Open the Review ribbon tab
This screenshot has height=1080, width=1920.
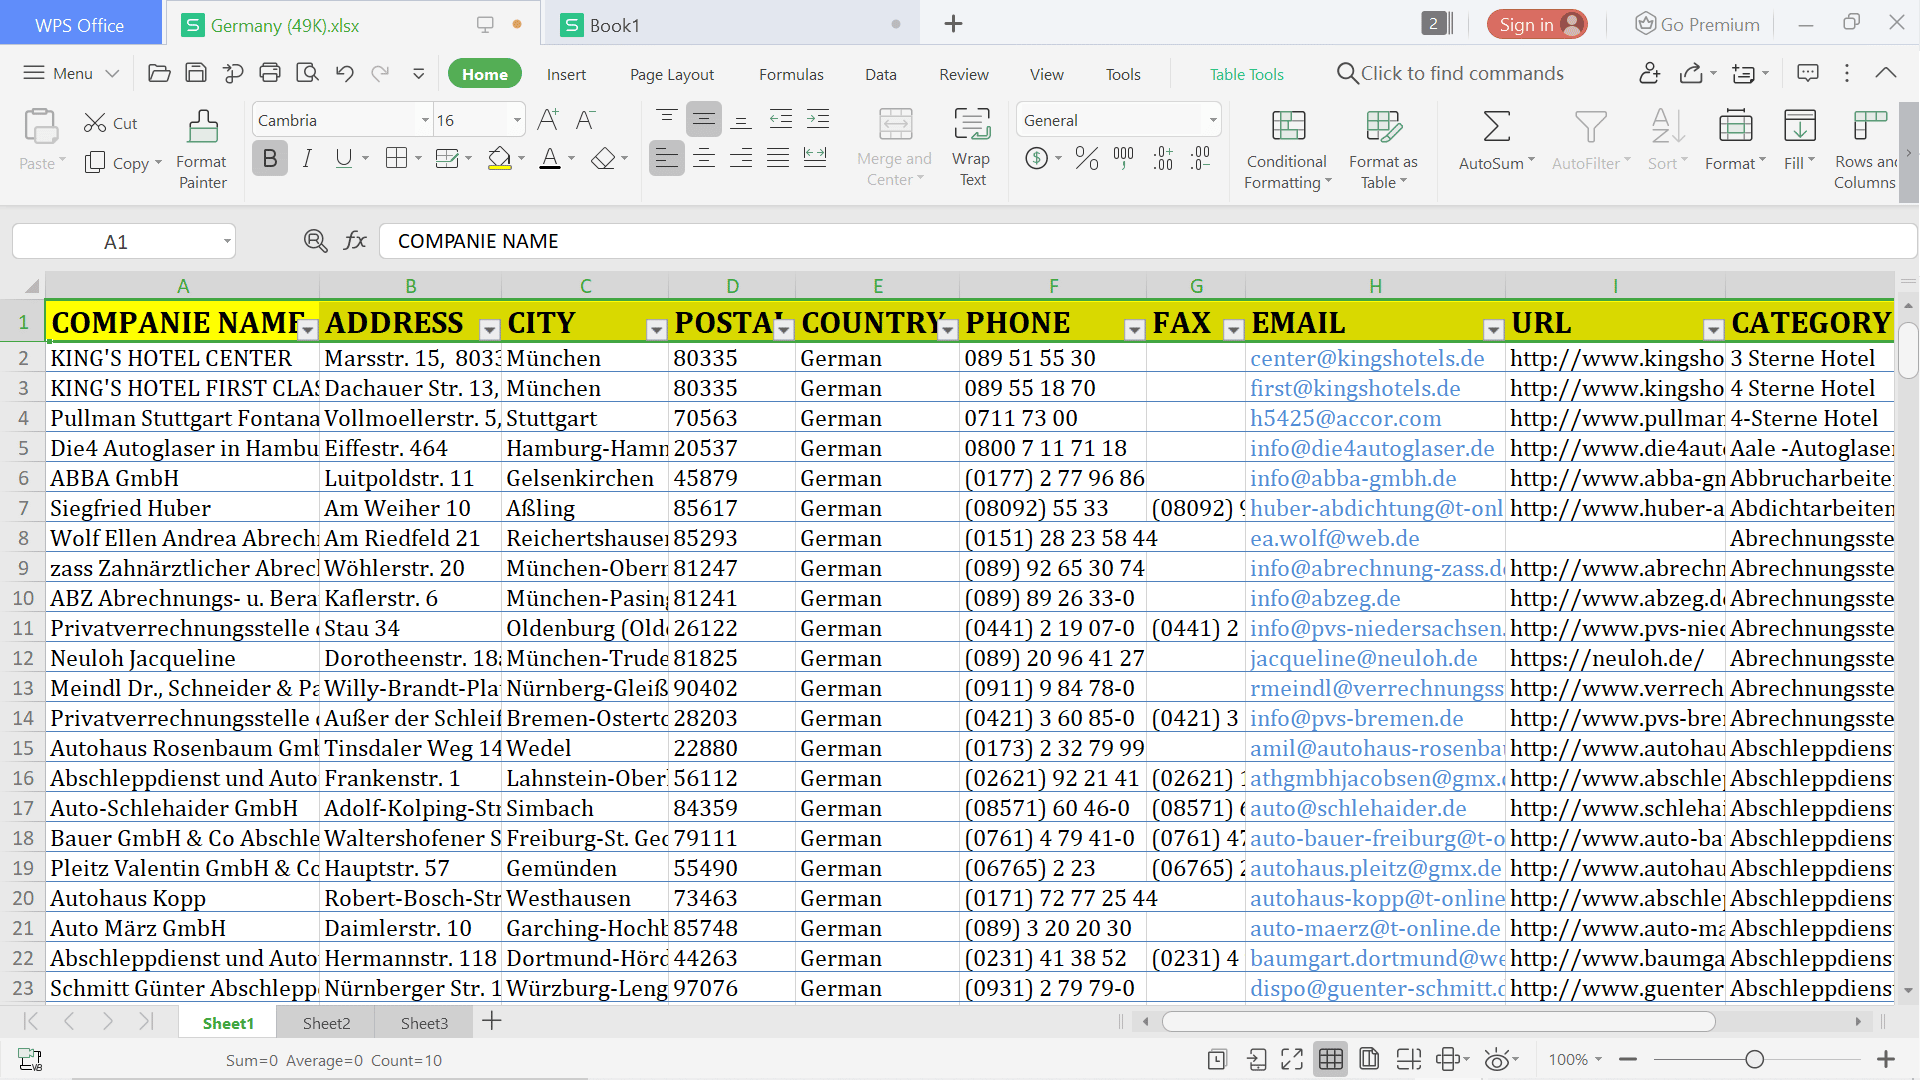(x=964, y=74)
